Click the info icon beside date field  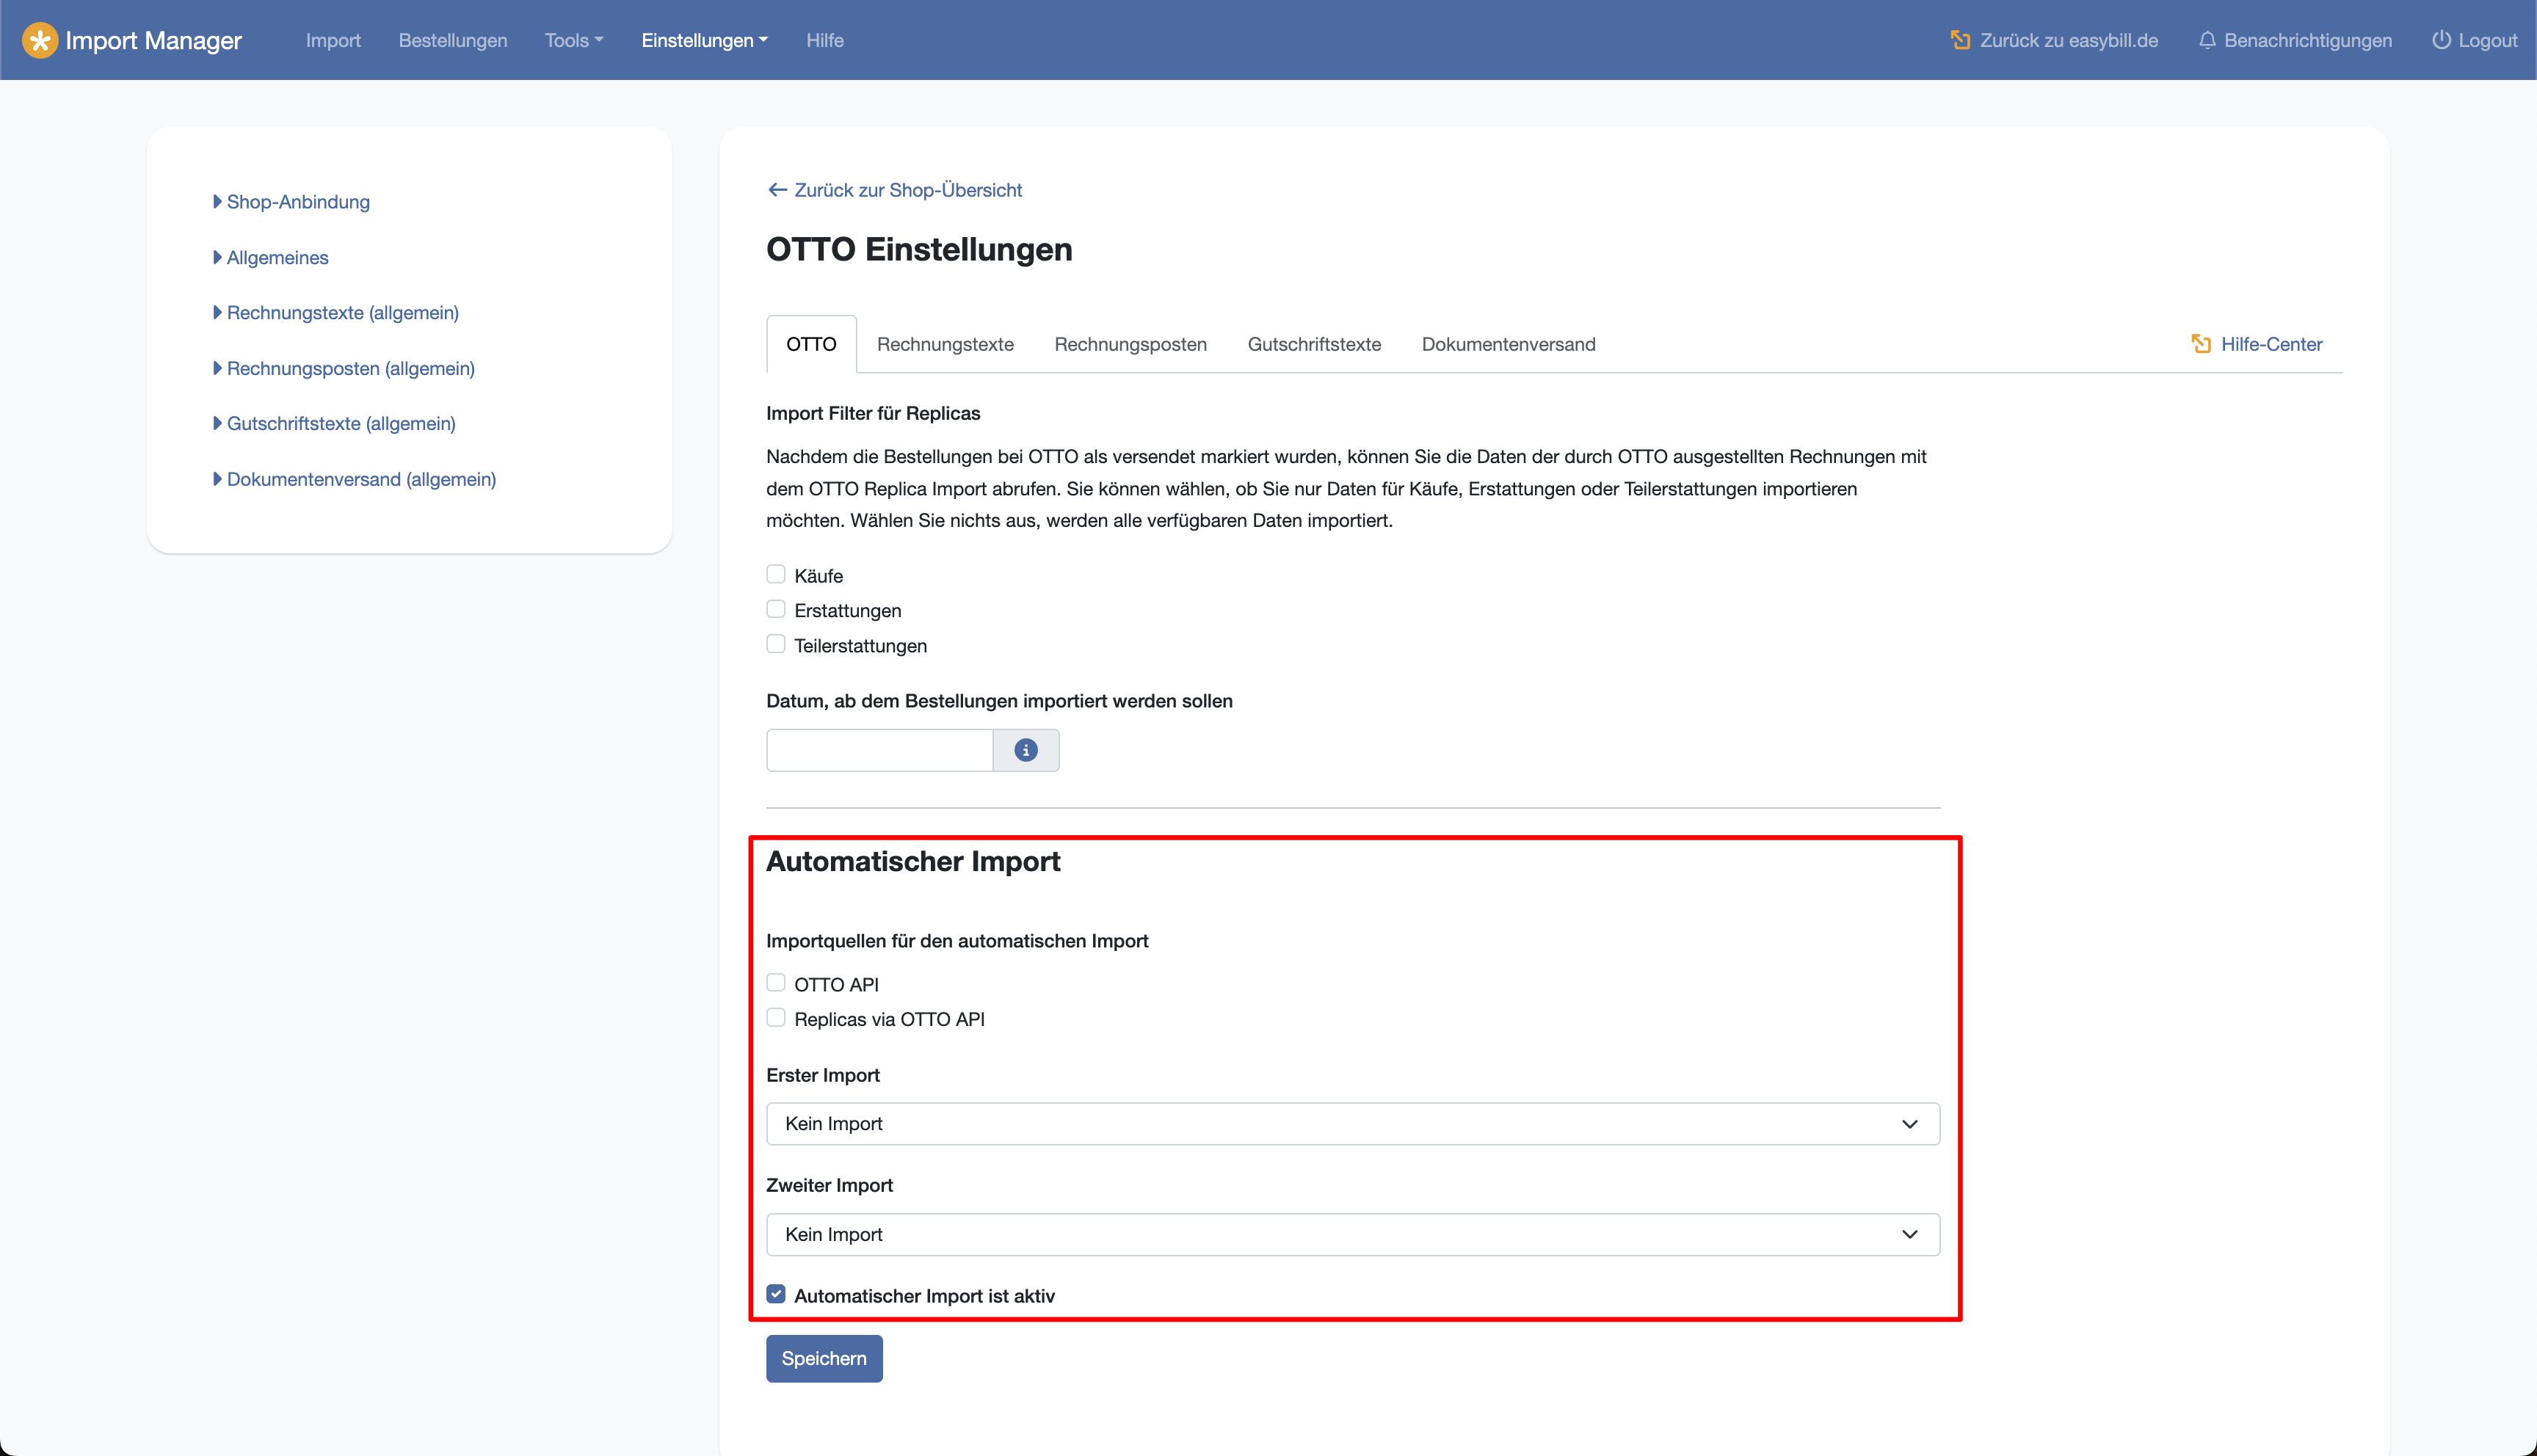tap(1025, 750)
